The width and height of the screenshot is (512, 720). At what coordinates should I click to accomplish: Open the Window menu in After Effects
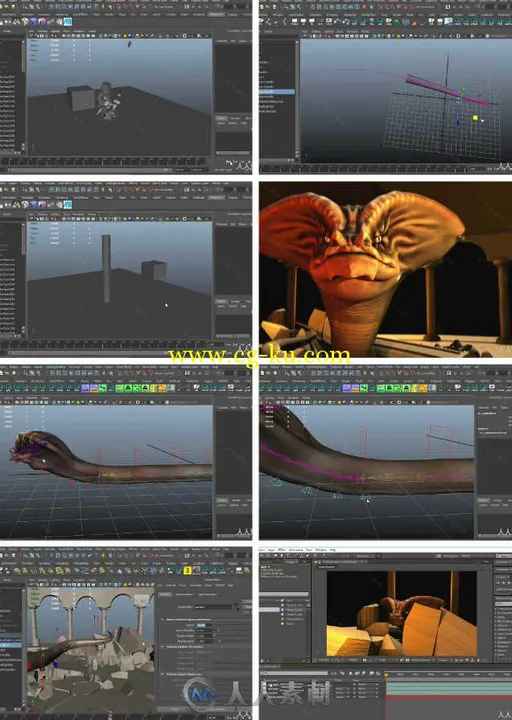pyautogui.click(x=321, y=550)
